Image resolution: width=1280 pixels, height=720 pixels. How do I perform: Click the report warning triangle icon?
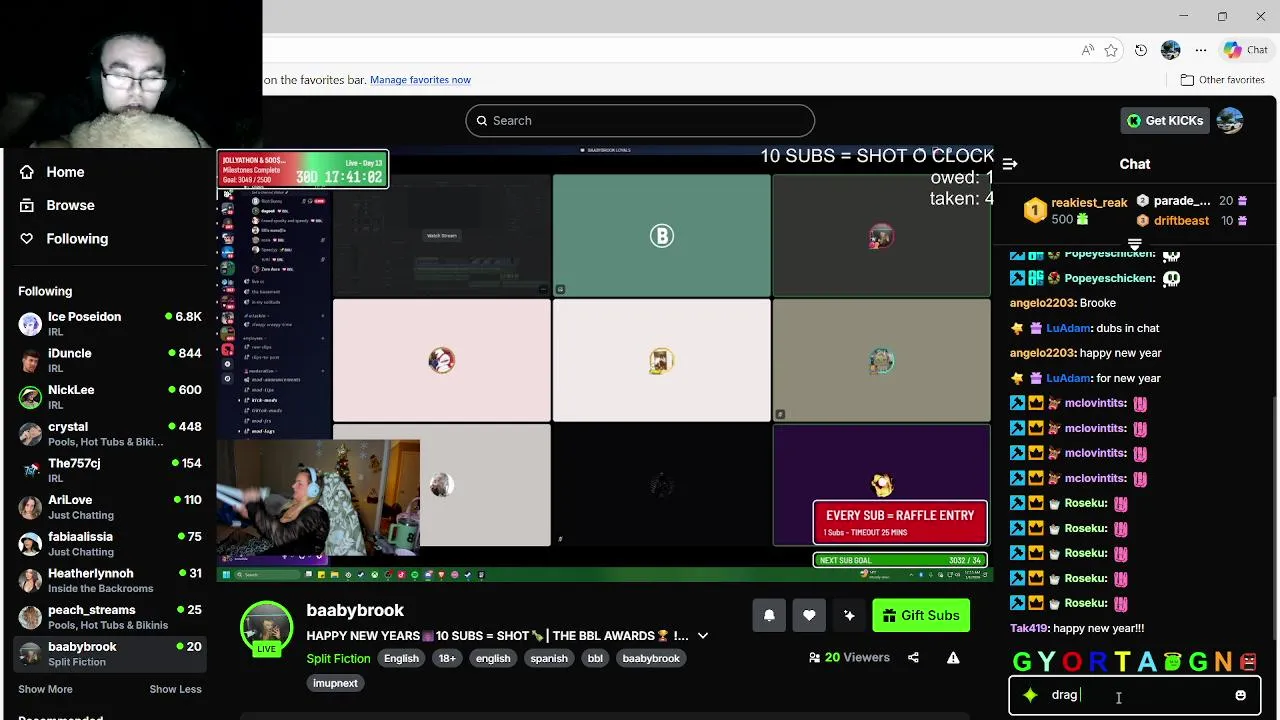[x=953, y=657]
